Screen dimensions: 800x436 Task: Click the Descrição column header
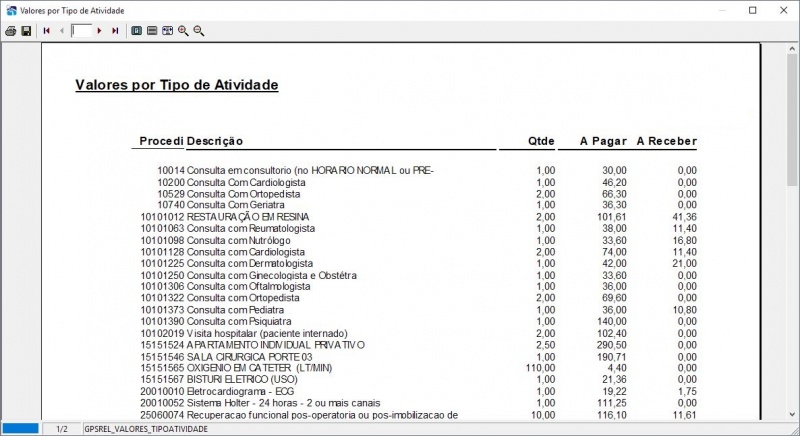point(215,141)
